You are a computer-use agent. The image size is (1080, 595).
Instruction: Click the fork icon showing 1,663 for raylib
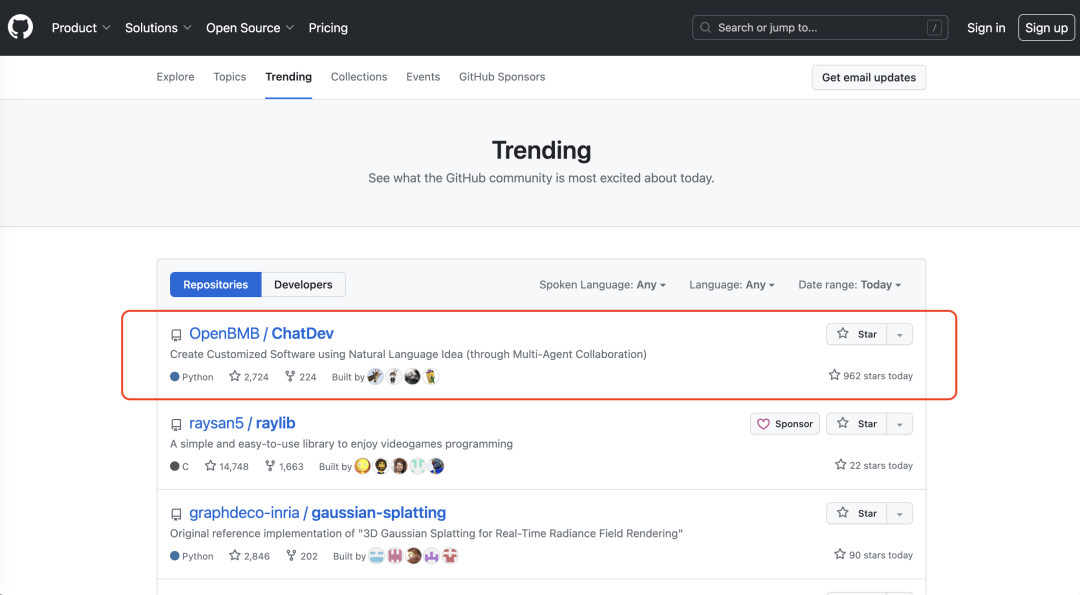pyautogui.click(x=270, y=466)
